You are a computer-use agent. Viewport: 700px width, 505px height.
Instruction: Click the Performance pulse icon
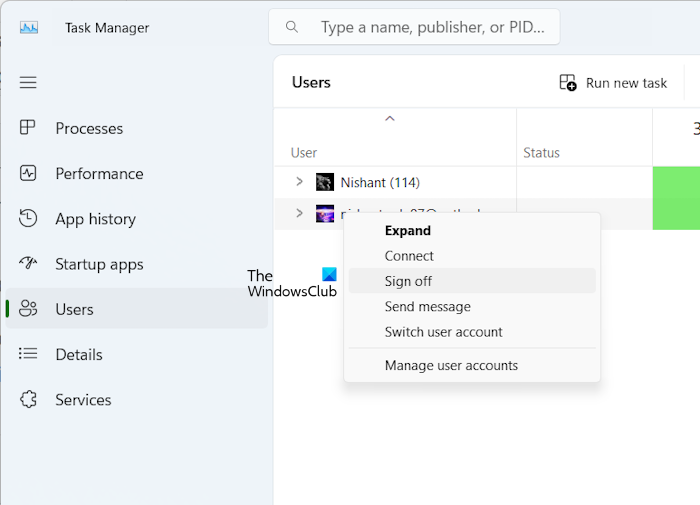28,173
